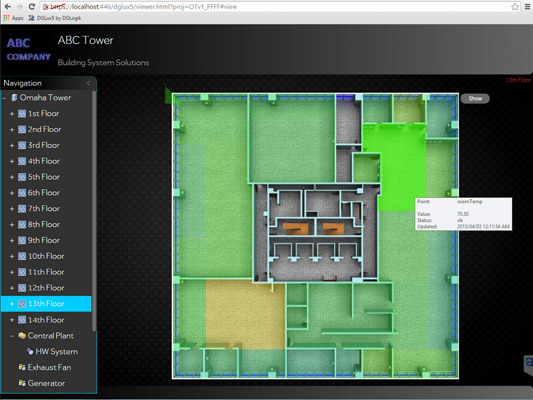The image size is (533, 400).
Task: Open the DGLux5 by DGLogik bookmark
Action: [x=55, y=18]
